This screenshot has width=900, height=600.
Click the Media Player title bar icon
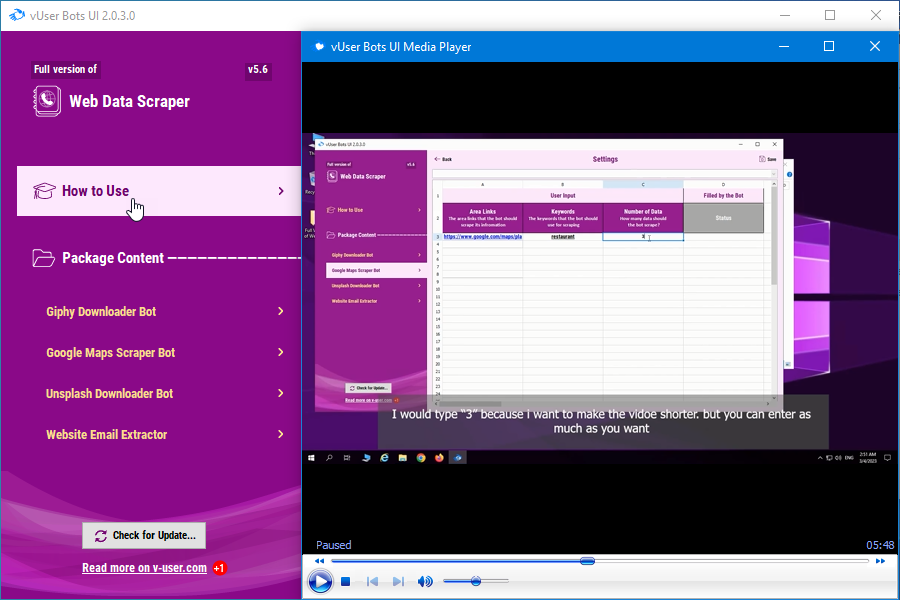(x=319, y=47)
